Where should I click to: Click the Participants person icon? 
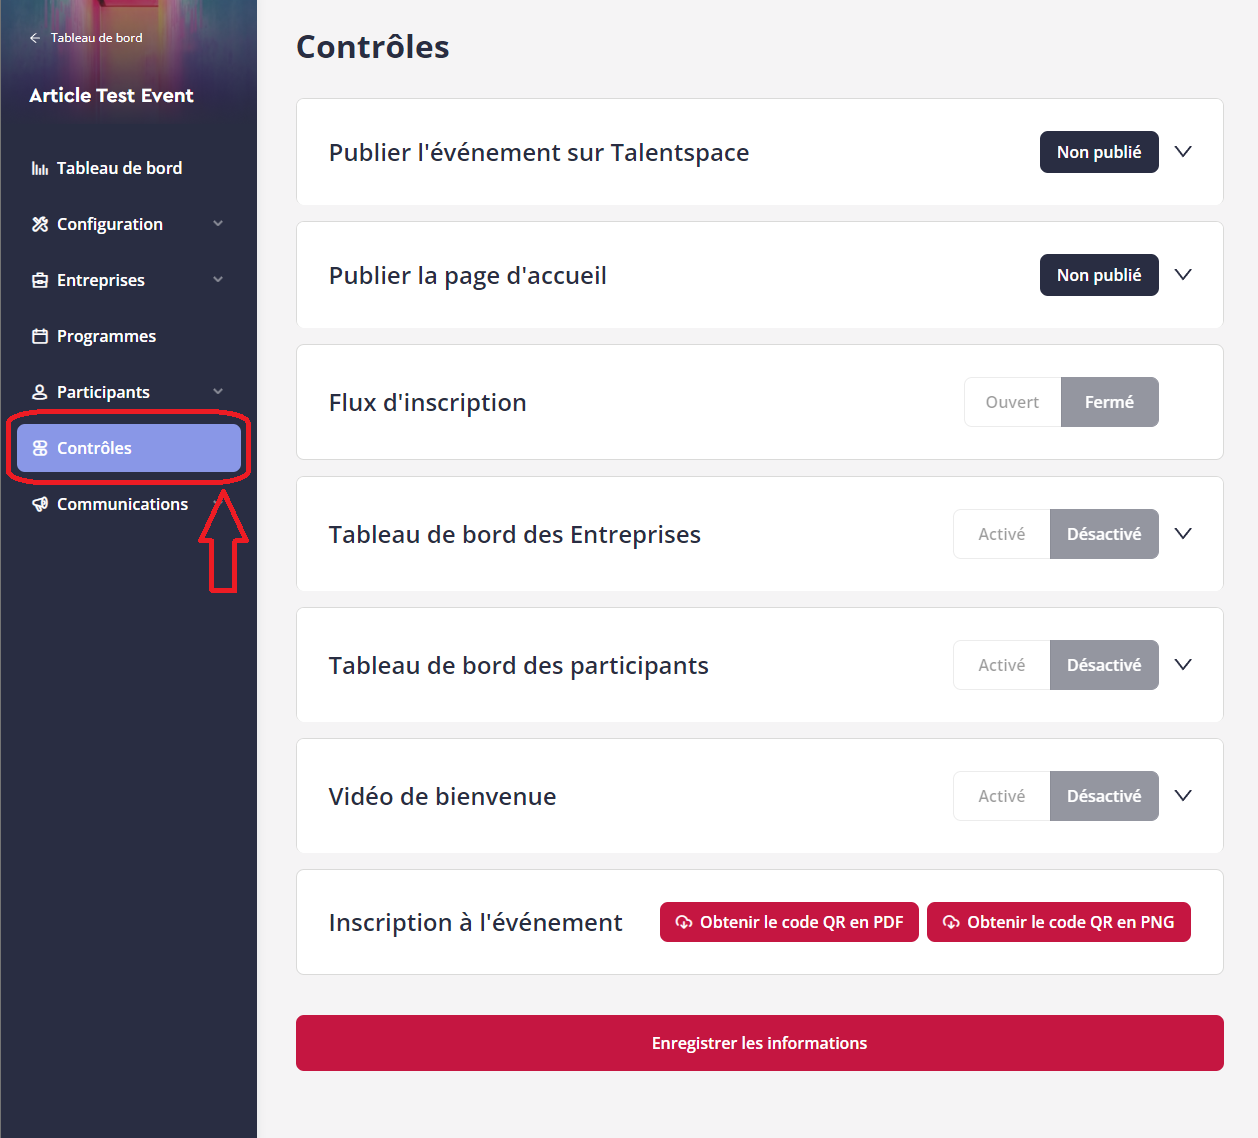(x=40, y=392)
